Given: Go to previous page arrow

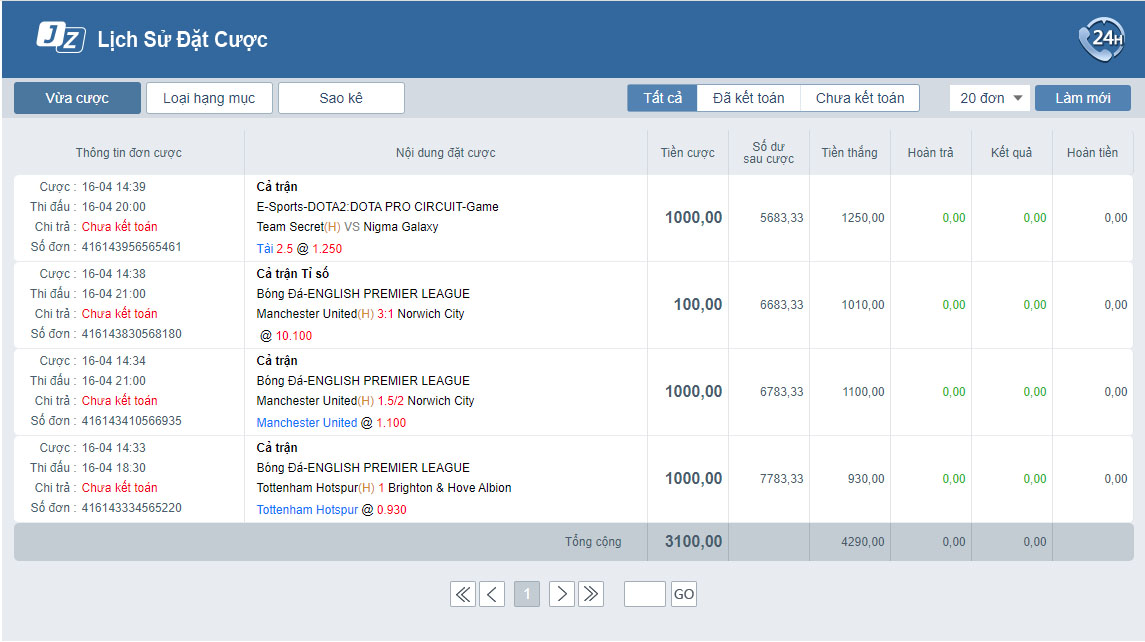Looking at the screenshot, I should point(492,594).
